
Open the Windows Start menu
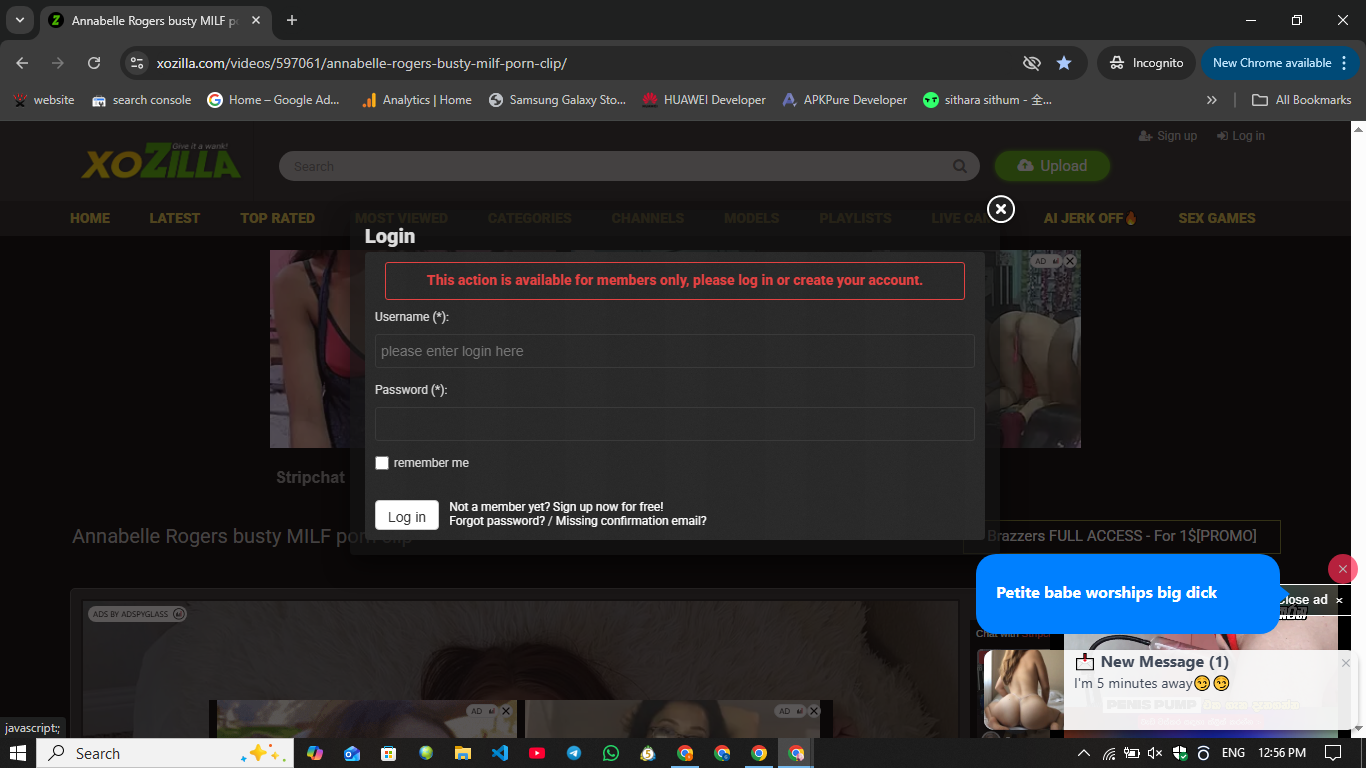pos(18,753)
